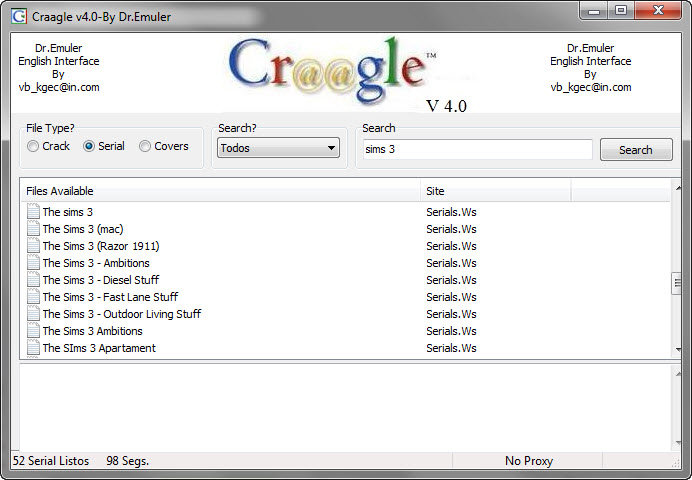Click file icon beside 'The Sims 3 (mac)'
The width and height of the screenshot is (692, 480).
coord(33,229)
